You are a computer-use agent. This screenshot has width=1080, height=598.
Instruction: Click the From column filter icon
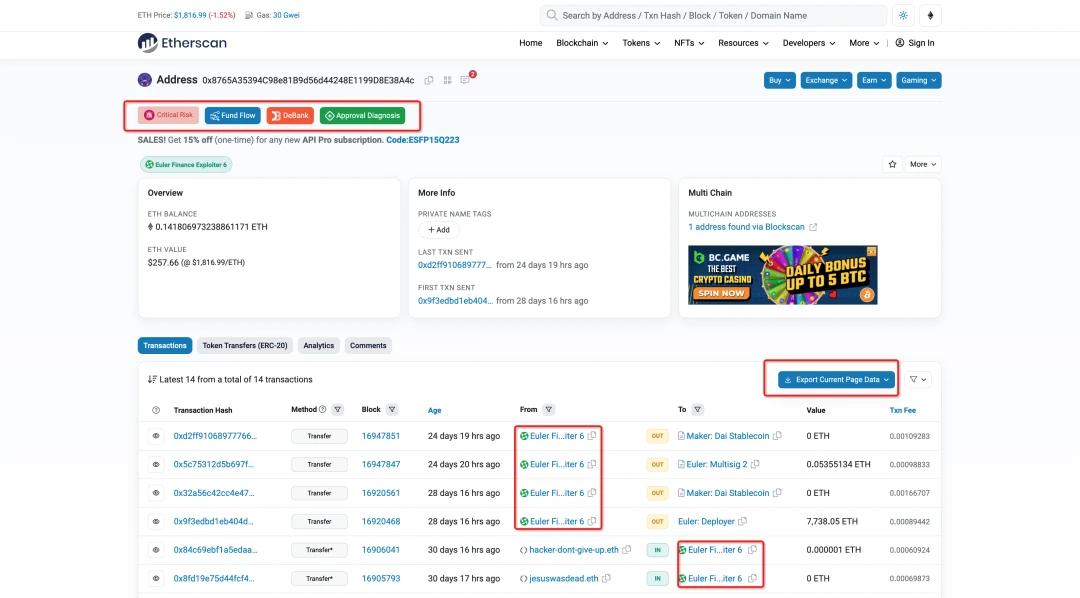pyautogui.click(x=549, y=409)
